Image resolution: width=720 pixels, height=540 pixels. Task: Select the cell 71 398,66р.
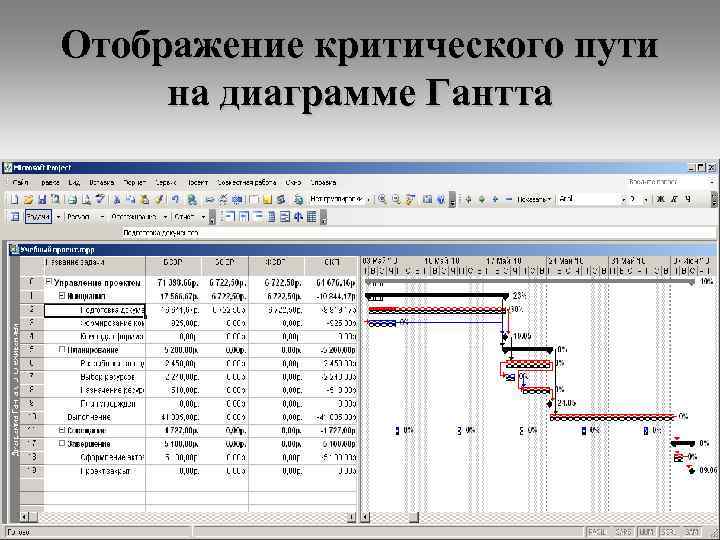174,283
